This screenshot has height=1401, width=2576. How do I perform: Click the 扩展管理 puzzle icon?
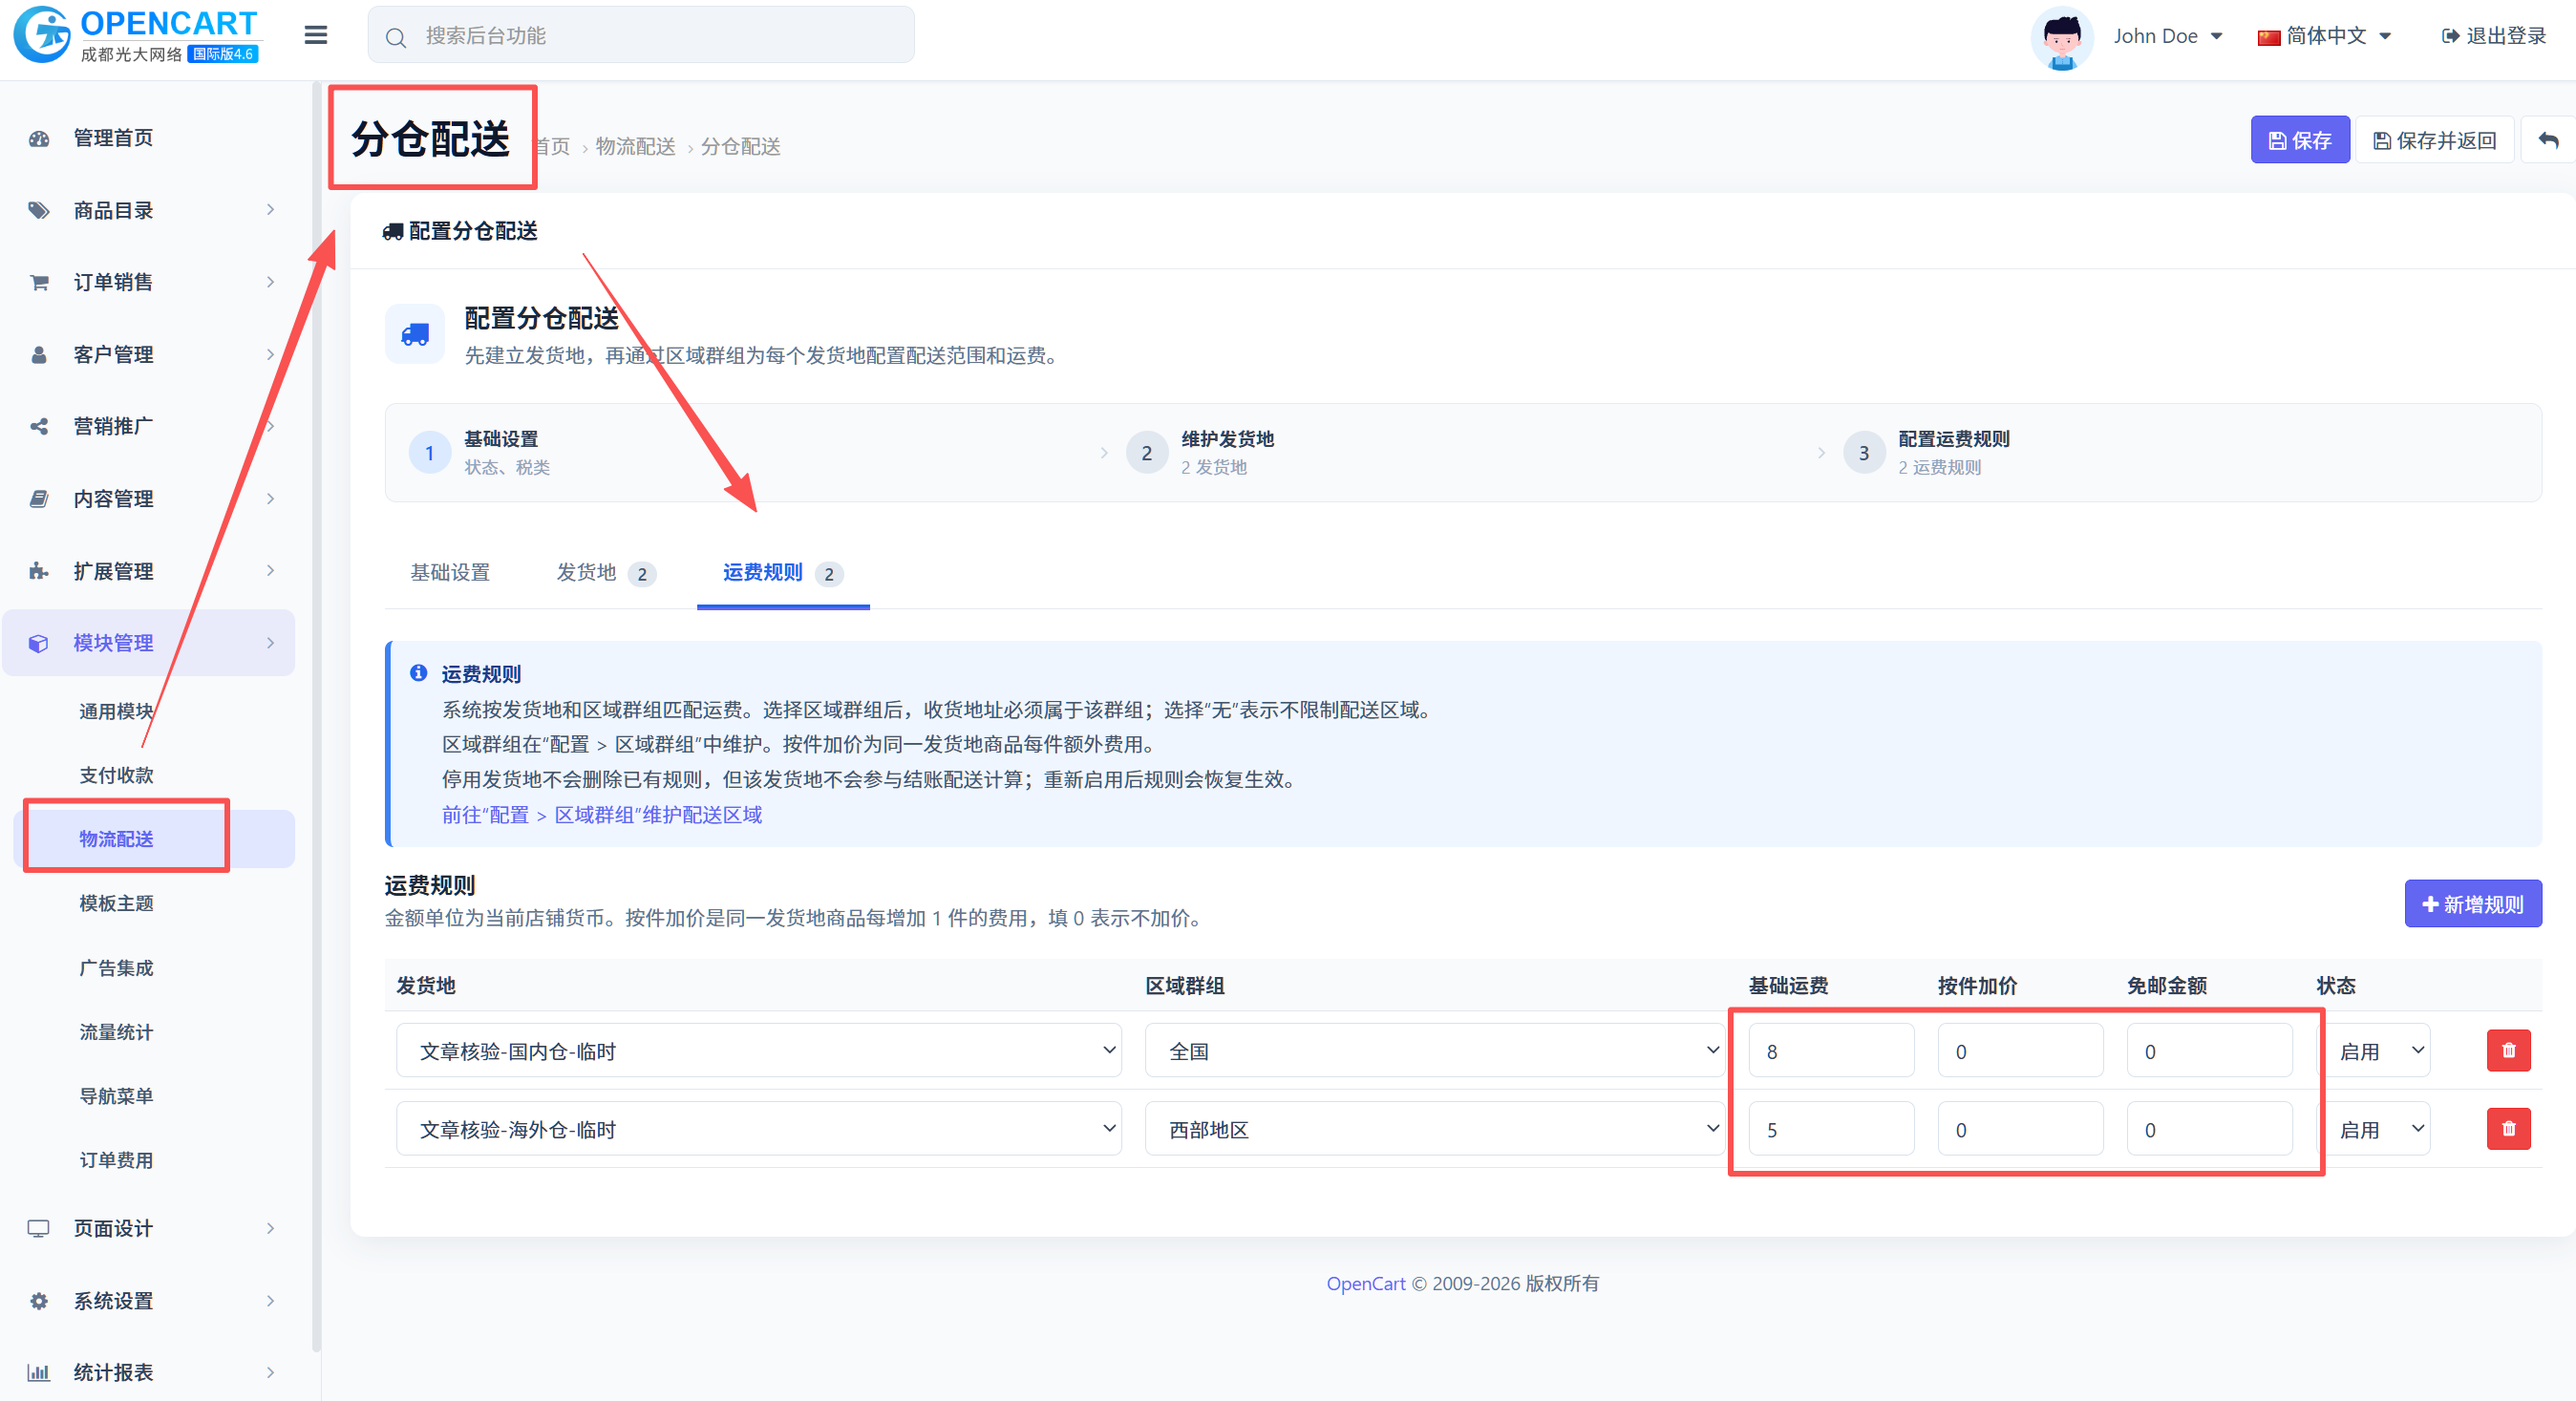click(x=39, y=570)
